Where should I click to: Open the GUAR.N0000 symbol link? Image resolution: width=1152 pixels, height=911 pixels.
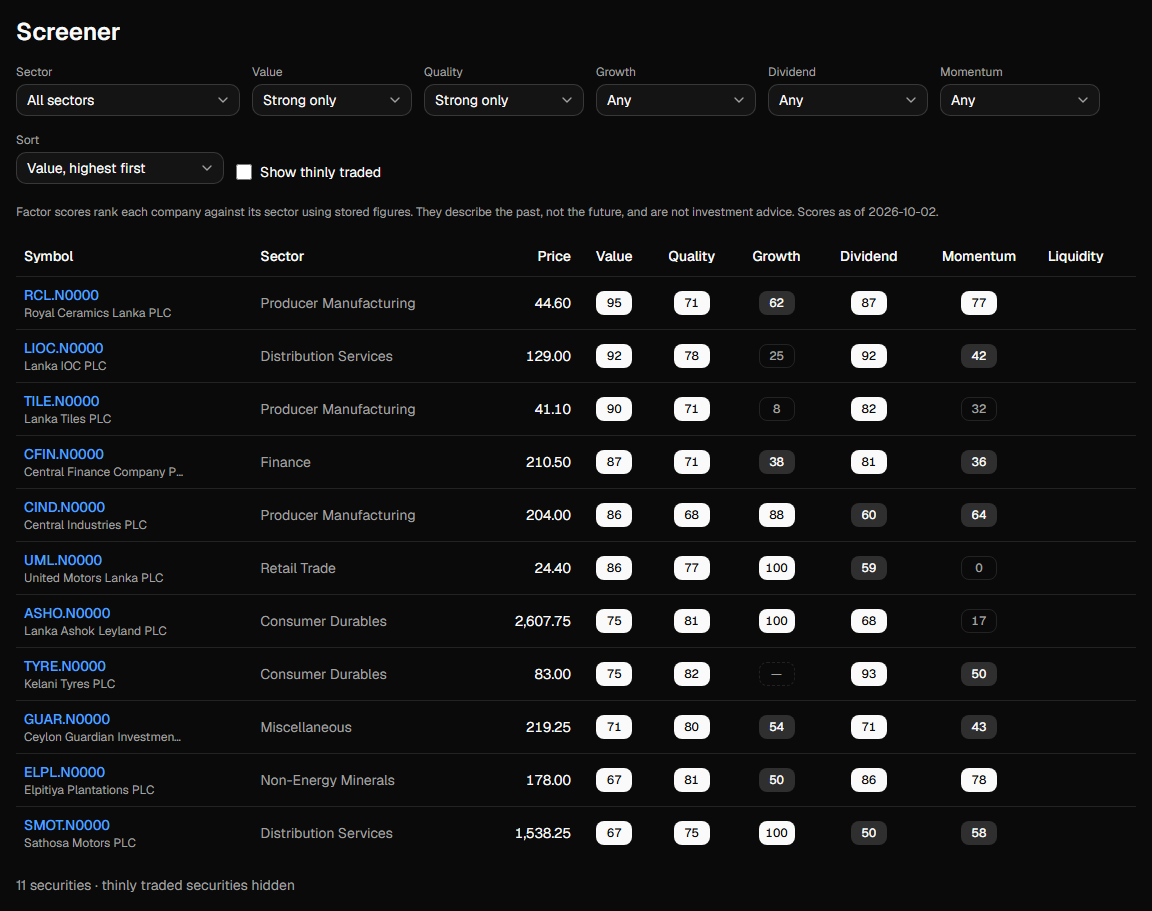67,719
